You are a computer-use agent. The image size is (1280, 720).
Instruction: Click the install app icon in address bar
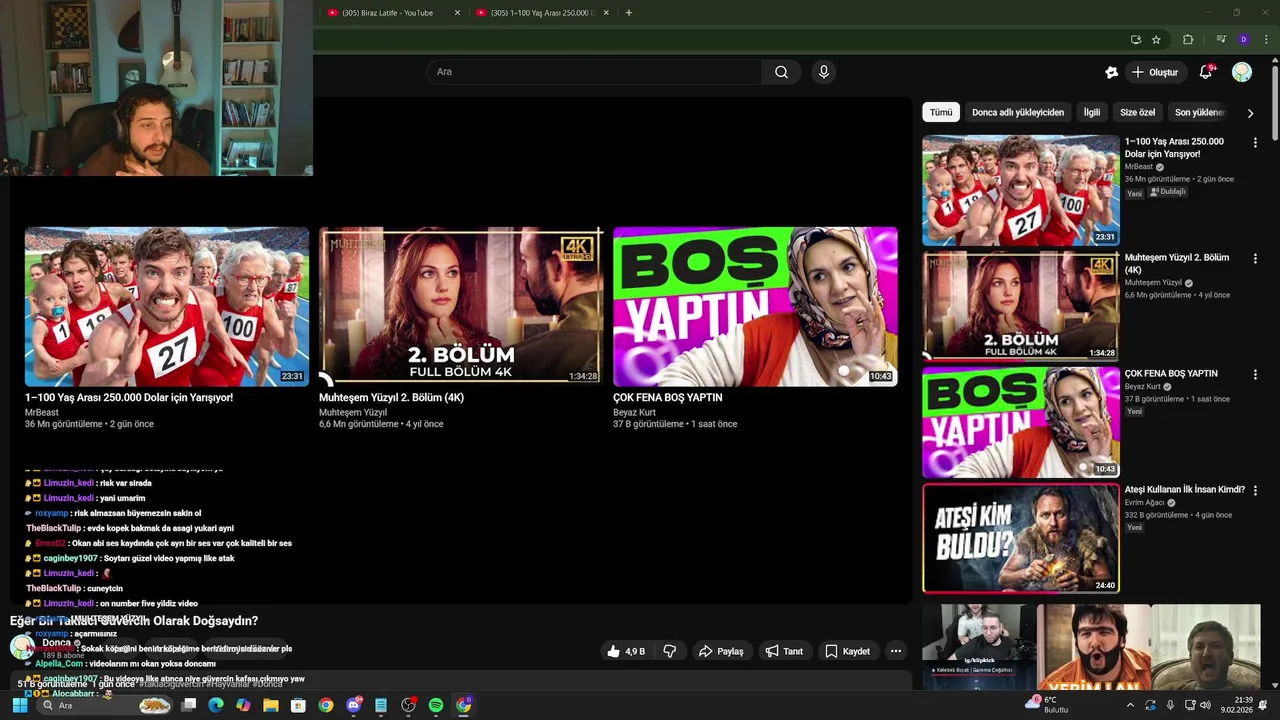1135,40
